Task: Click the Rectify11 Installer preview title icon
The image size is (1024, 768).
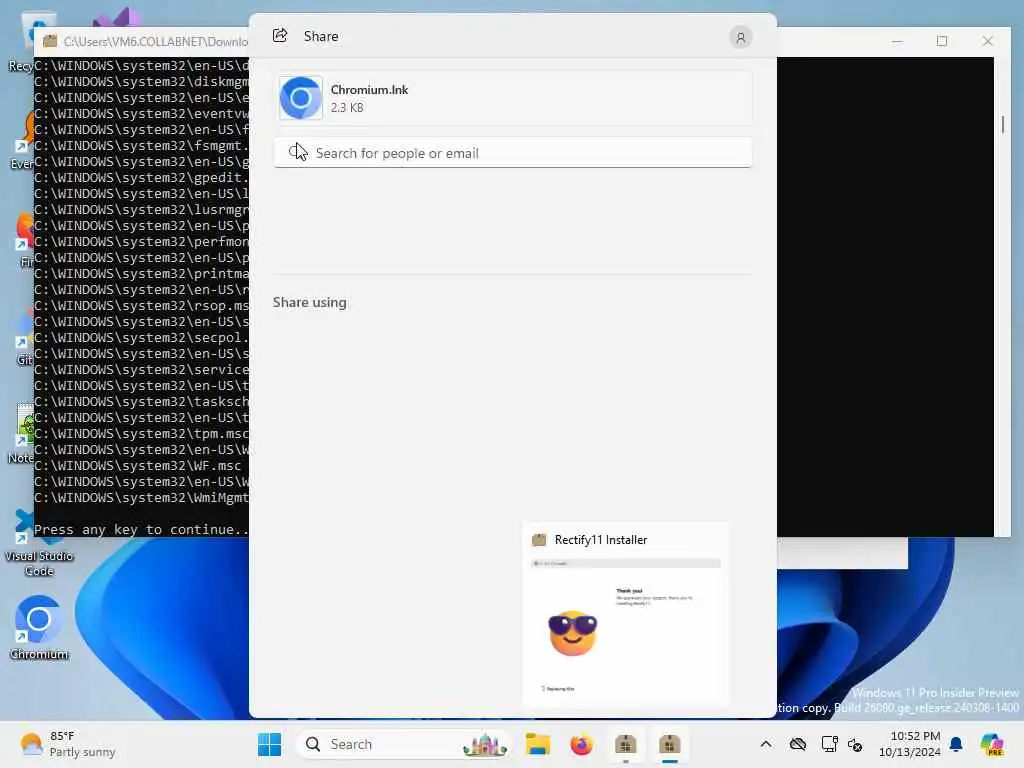Action: pyautogui.click(x=539, y=540)
